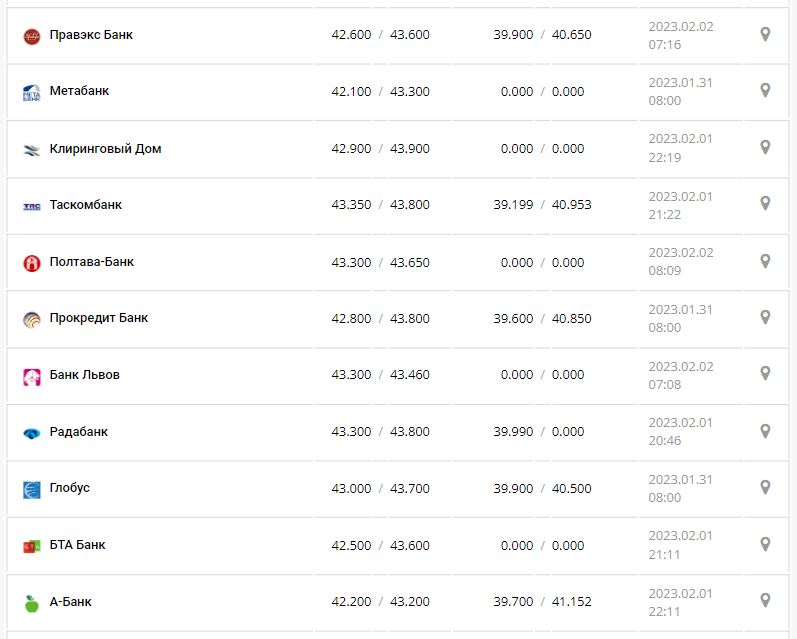Follow the Радабанк bank name link

pos(79,432)
